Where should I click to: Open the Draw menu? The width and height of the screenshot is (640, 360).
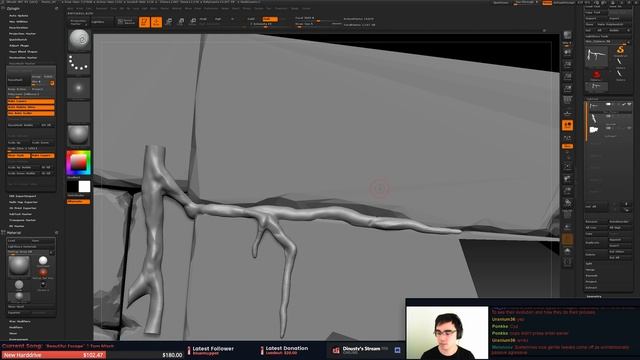coord(113,8)
